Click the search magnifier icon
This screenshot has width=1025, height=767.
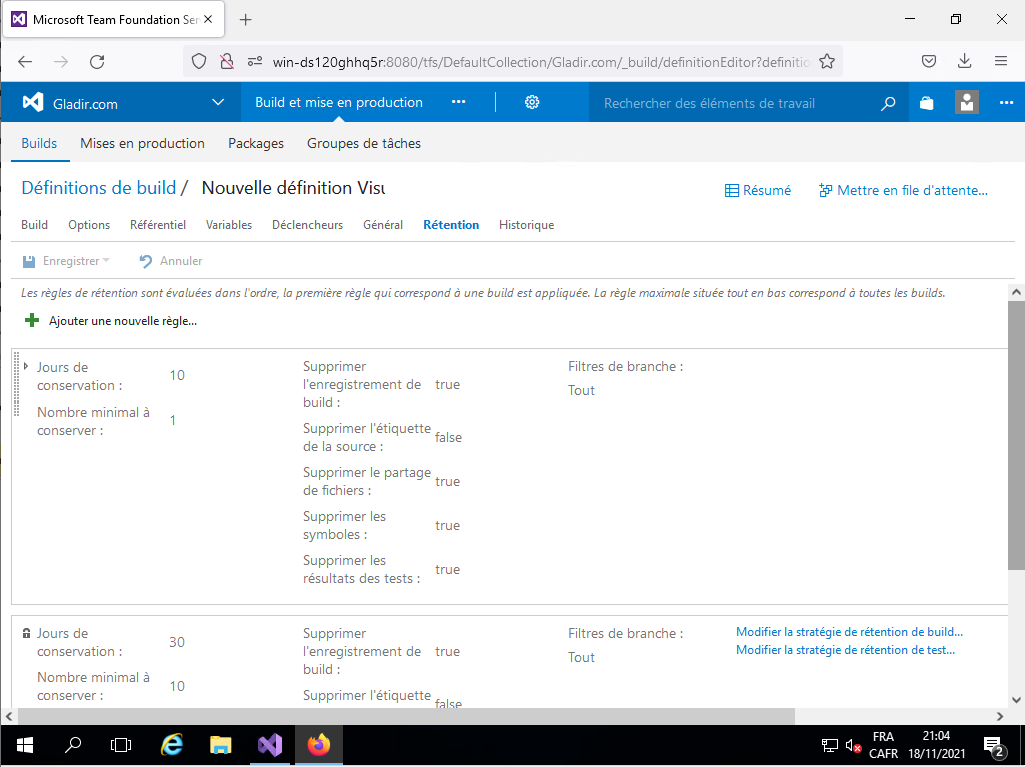point(888,103)
